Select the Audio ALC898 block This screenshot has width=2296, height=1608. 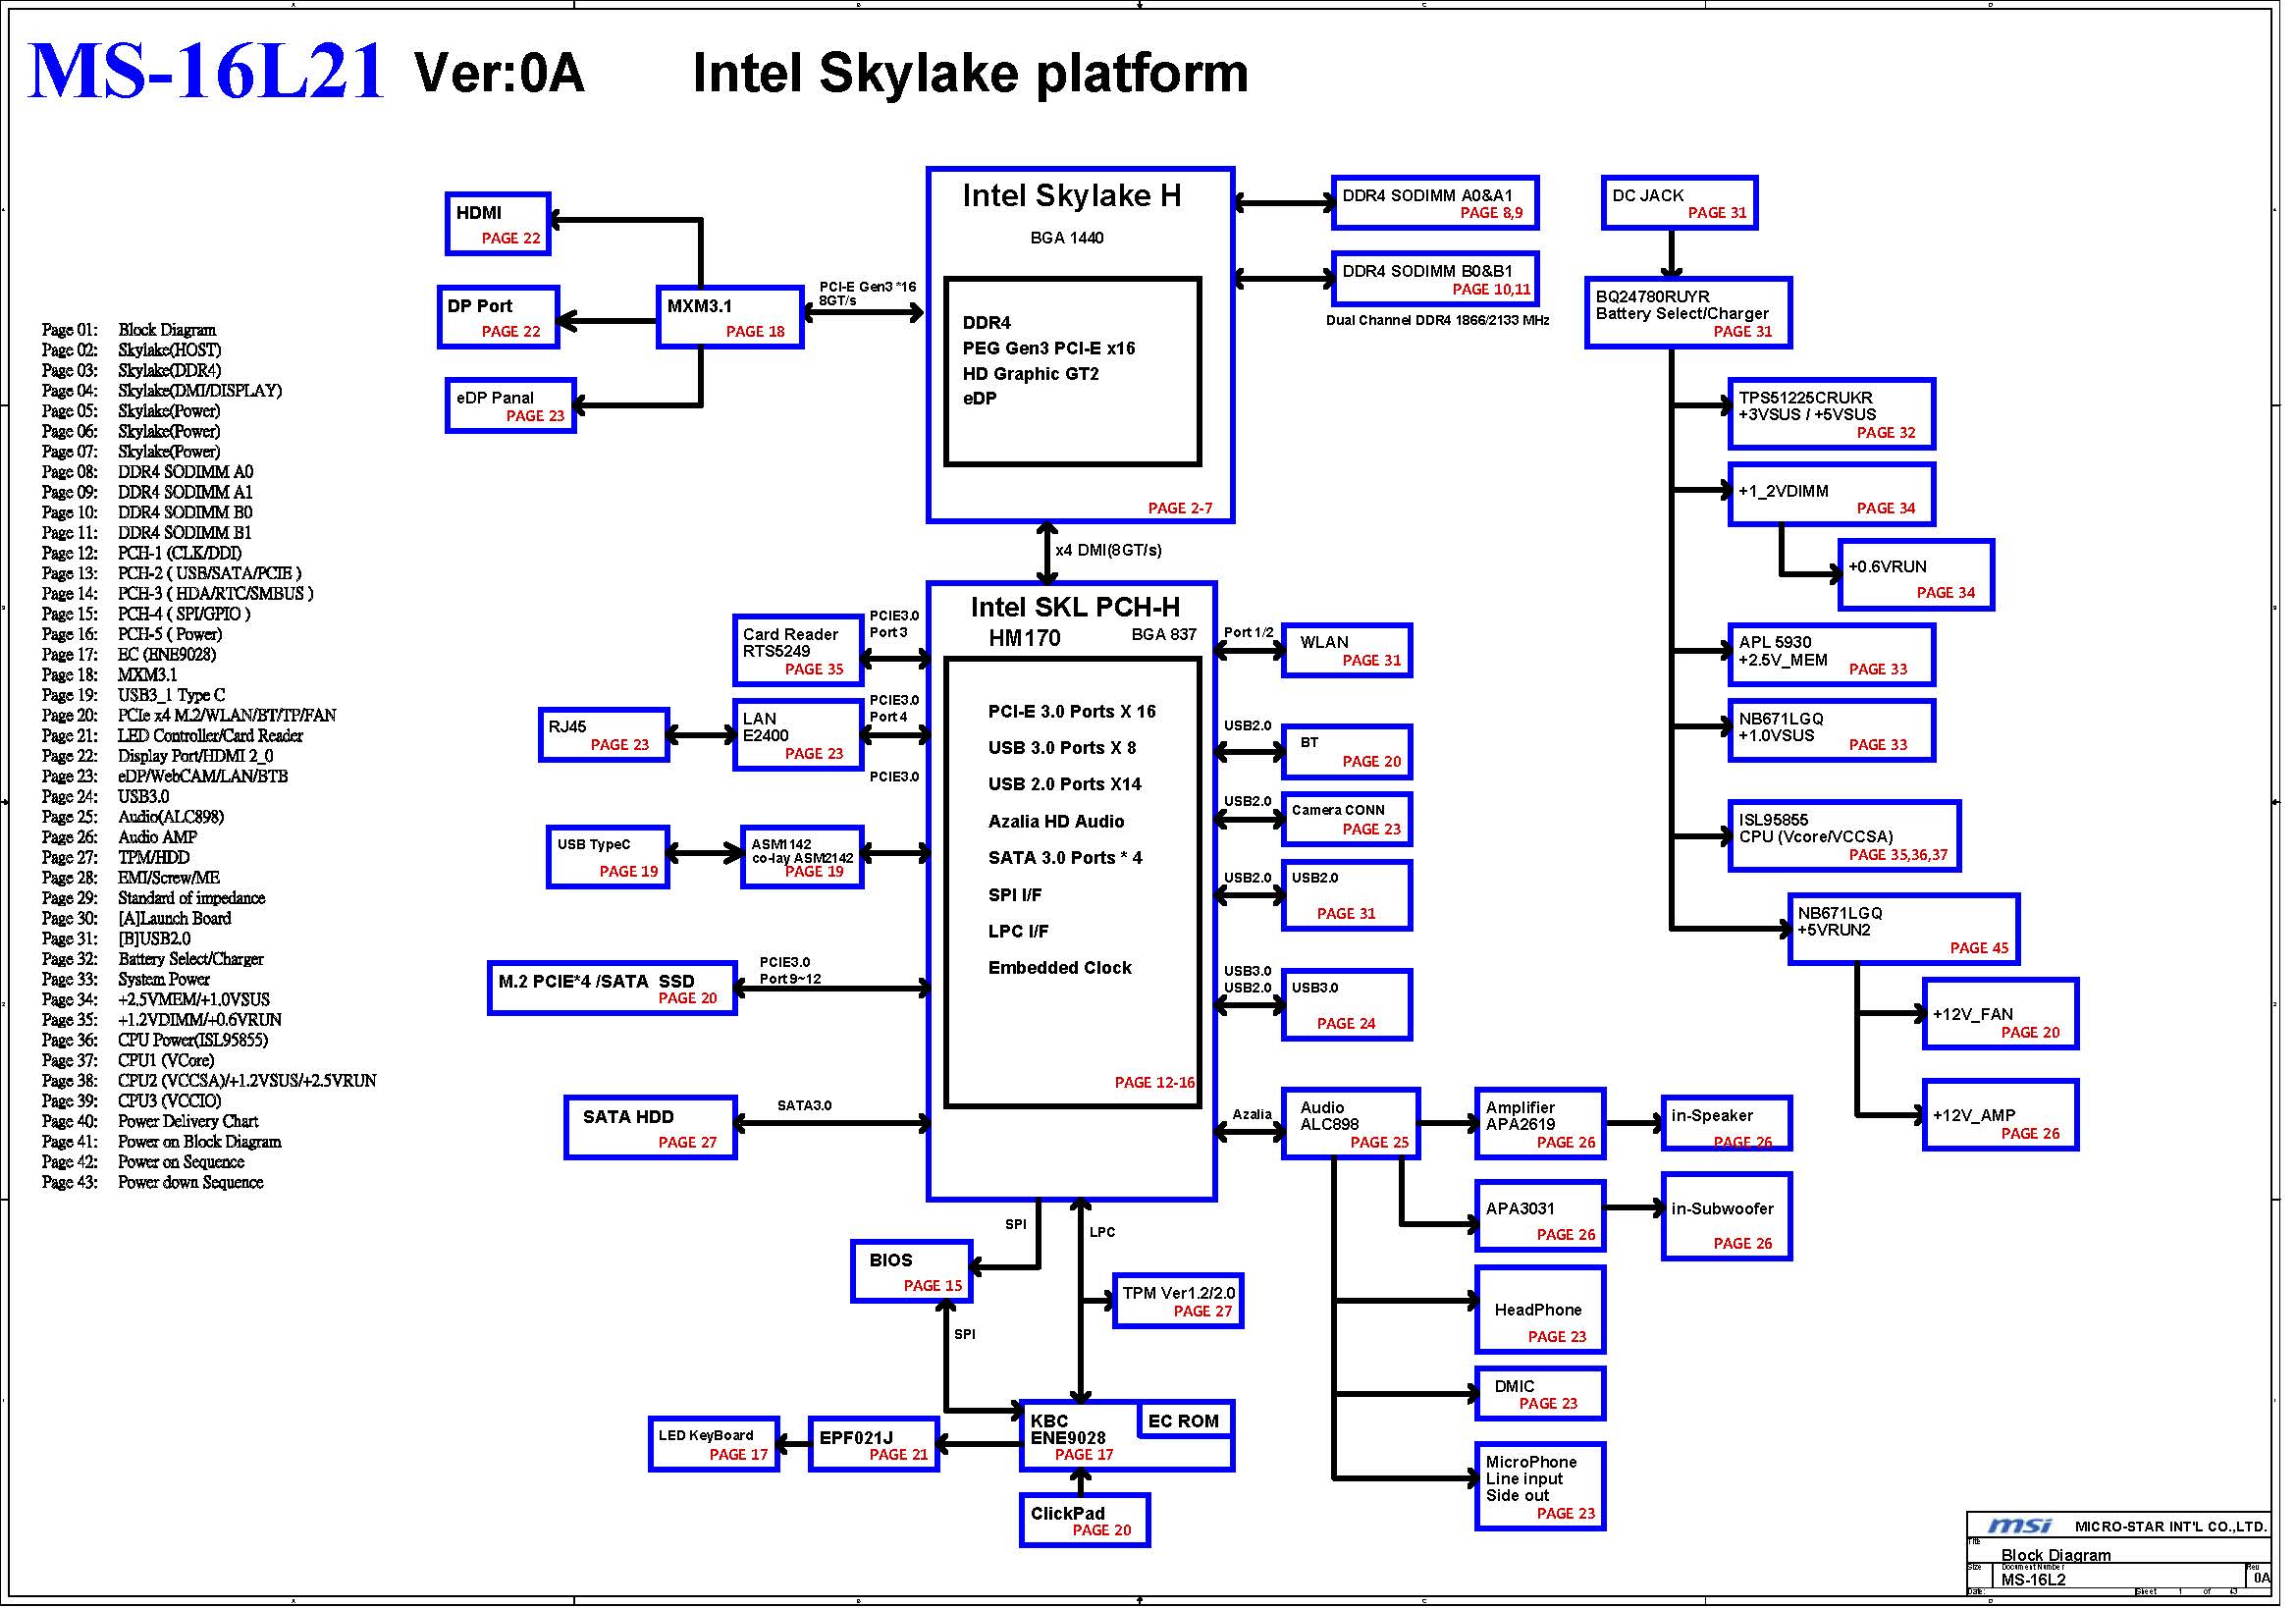[1350, 1124]
